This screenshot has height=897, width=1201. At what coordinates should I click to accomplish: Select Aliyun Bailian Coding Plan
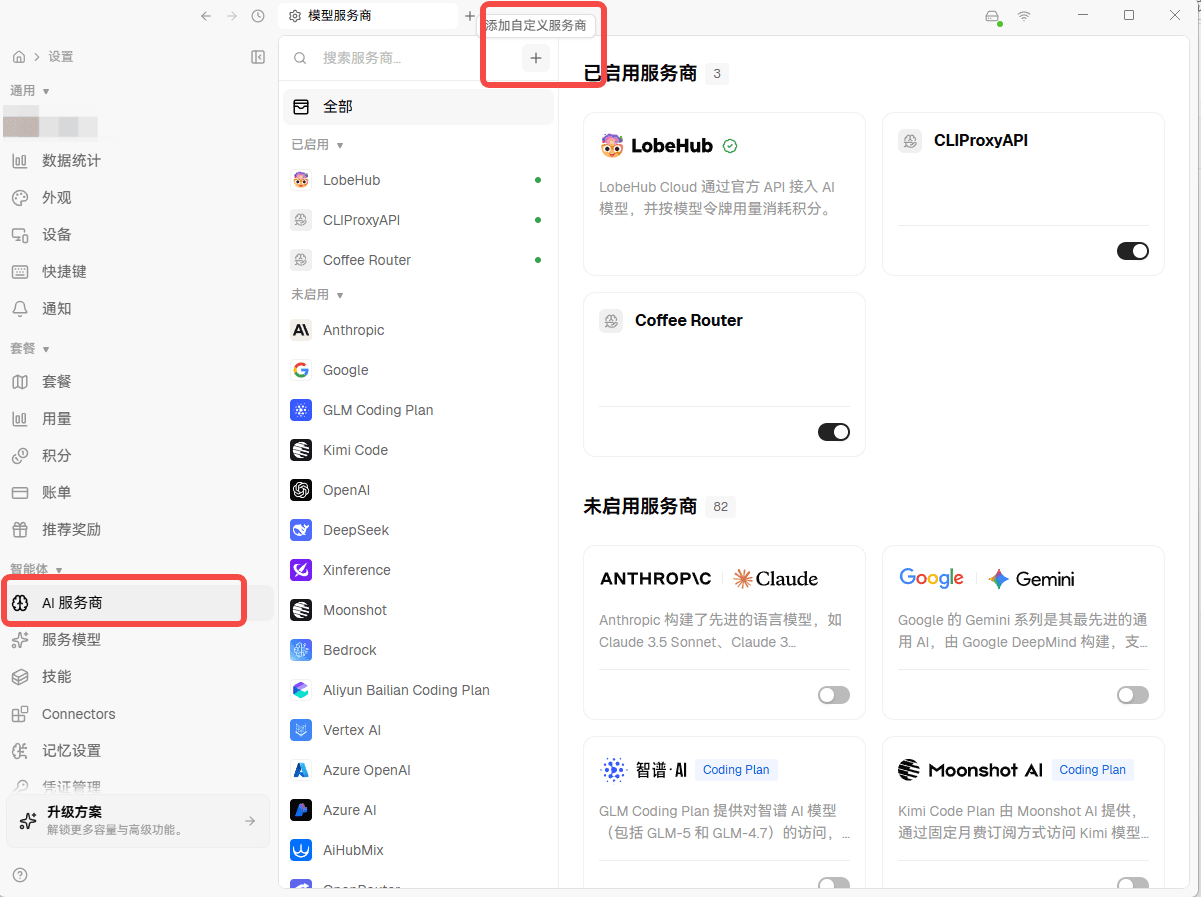coord(418,690)
